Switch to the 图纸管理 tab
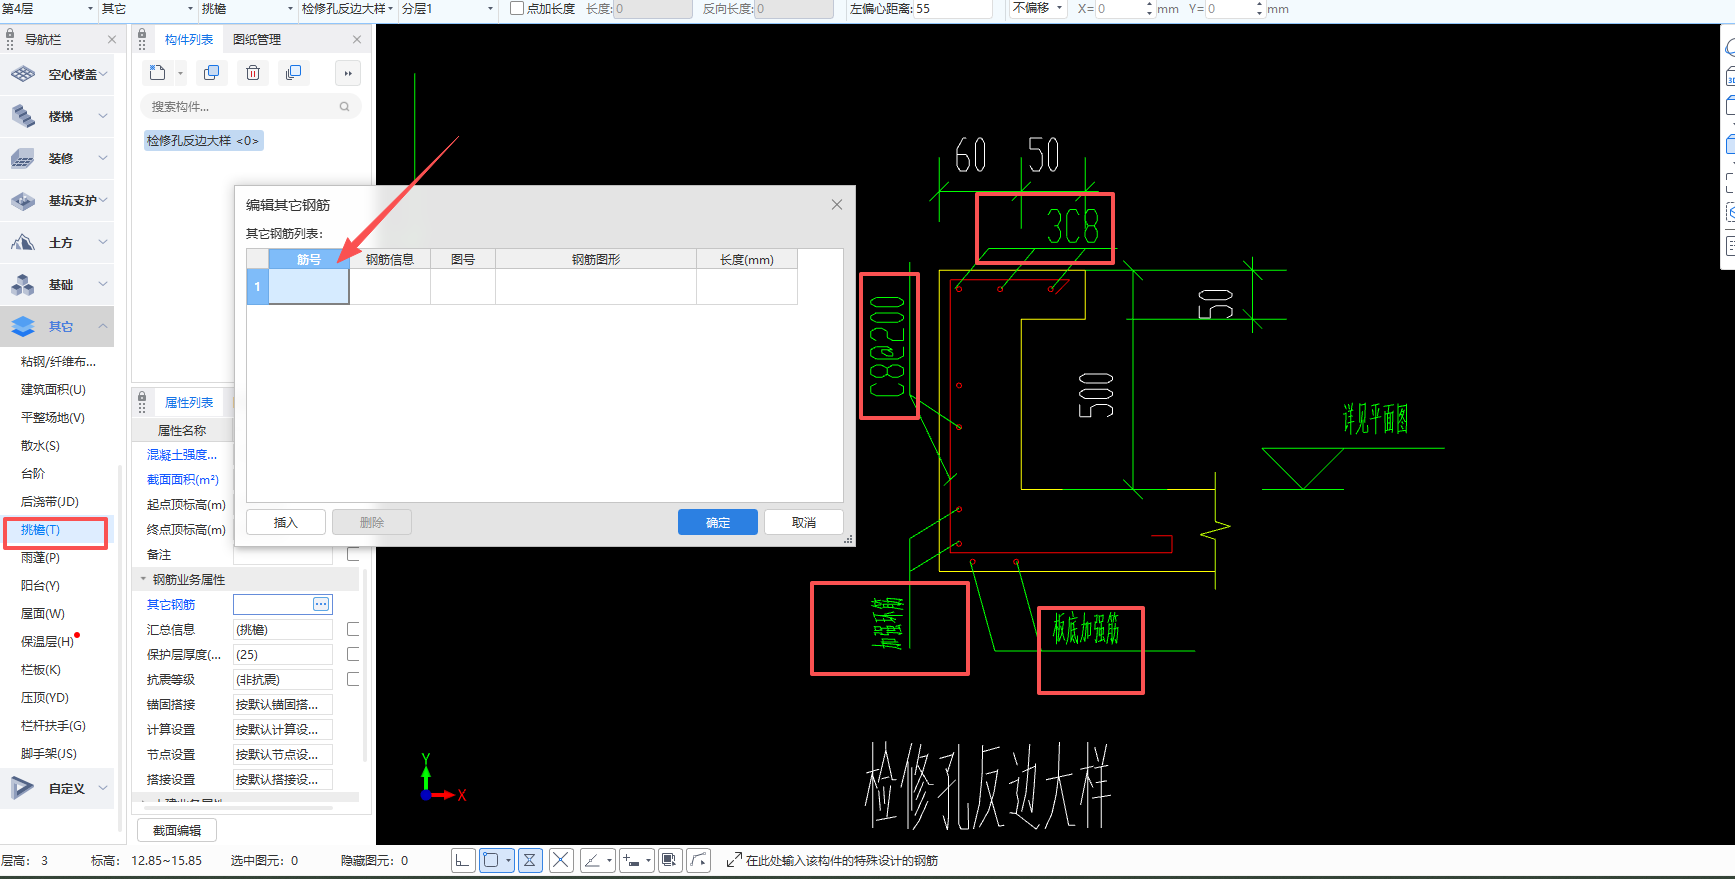1735x879 pixels. point(257,39)
